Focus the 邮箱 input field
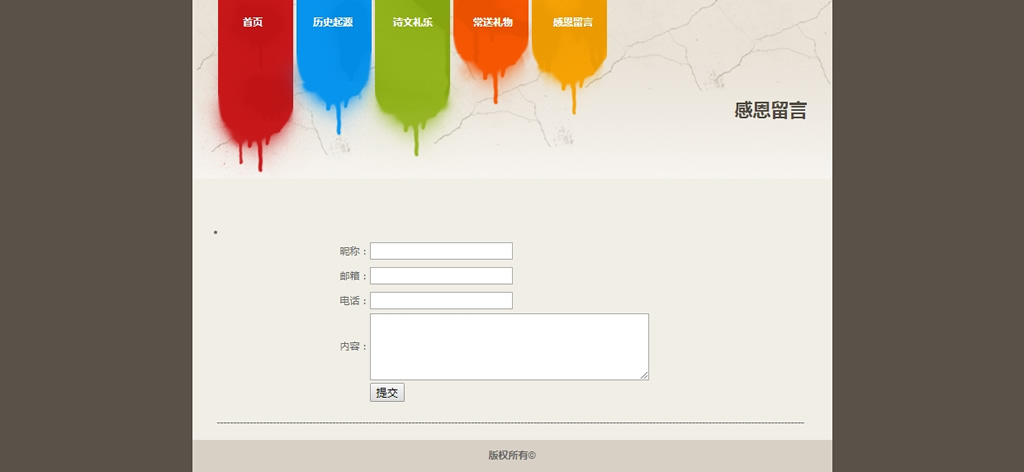Viewport: 1024px width, 472px height. 441,276
